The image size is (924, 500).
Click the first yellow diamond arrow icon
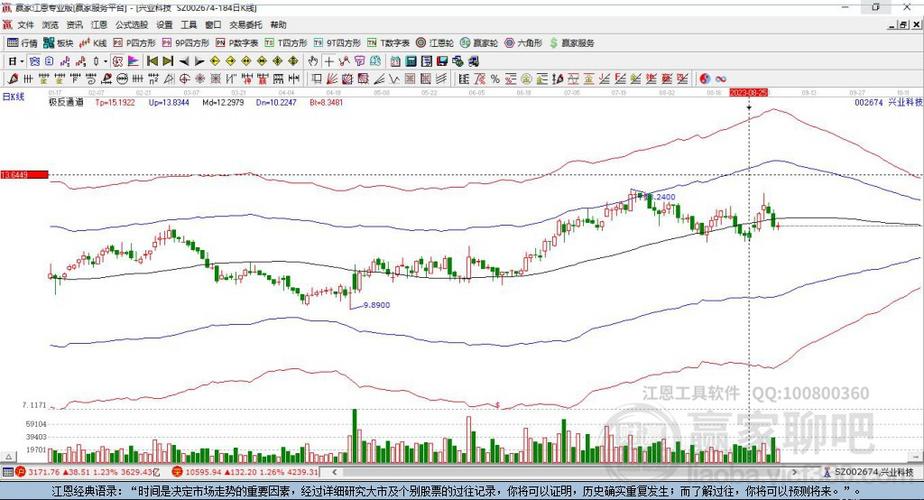tap(215, 61)
